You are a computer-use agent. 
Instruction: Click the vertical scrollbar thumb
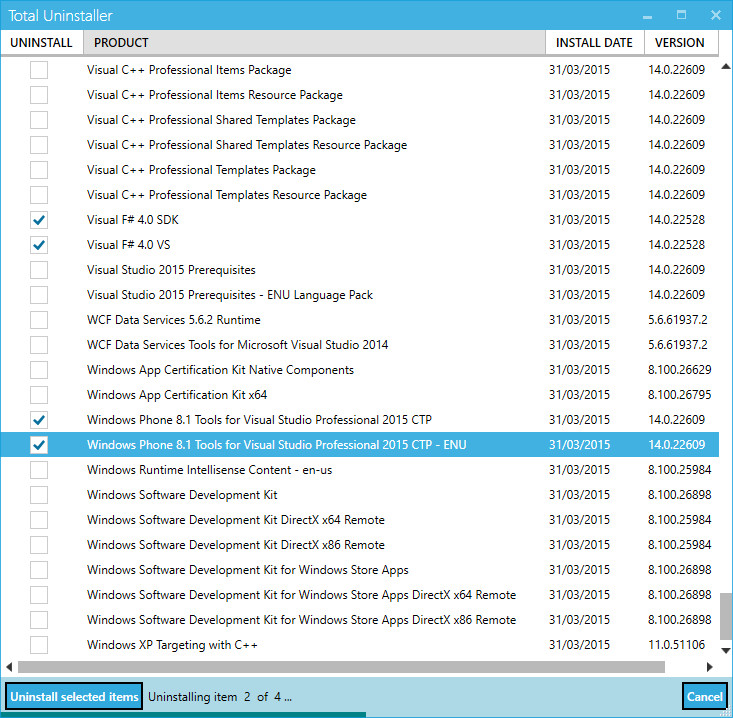click(x=726, y=616)
